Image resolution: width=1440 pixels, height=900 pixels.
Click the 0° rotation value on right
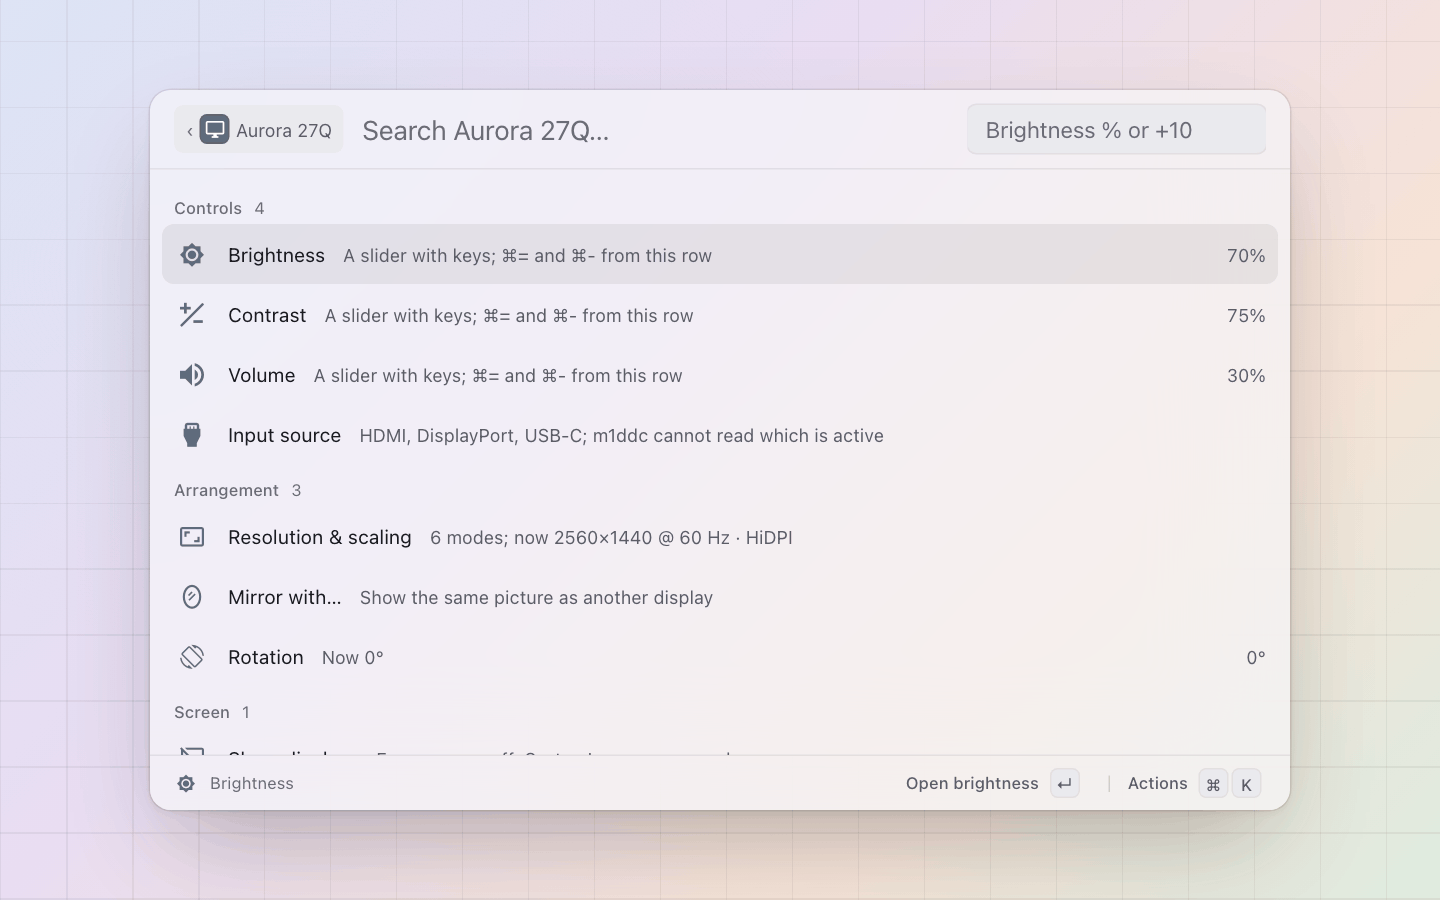tap(1256, 657)
